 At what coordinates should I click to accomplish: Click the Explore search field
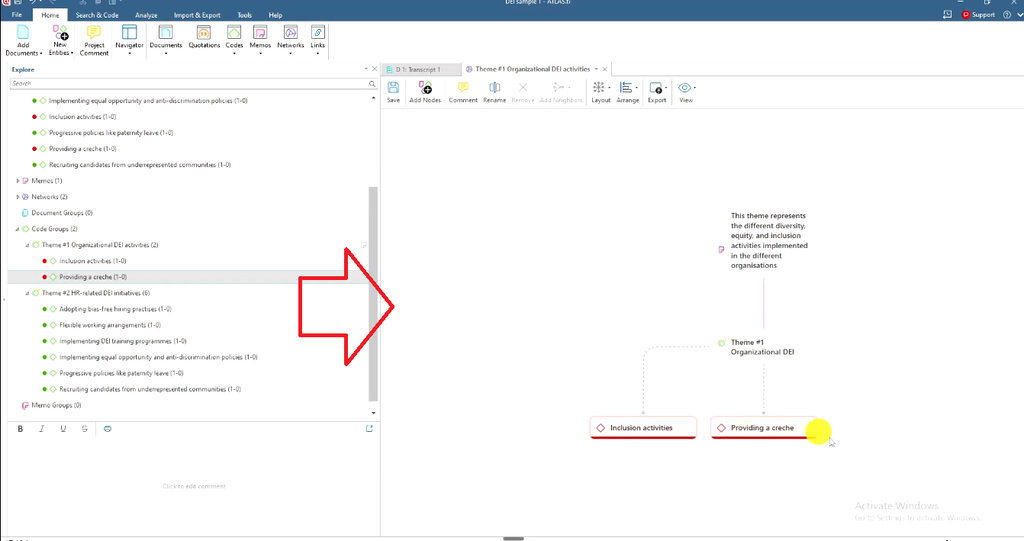click(188, 84)
